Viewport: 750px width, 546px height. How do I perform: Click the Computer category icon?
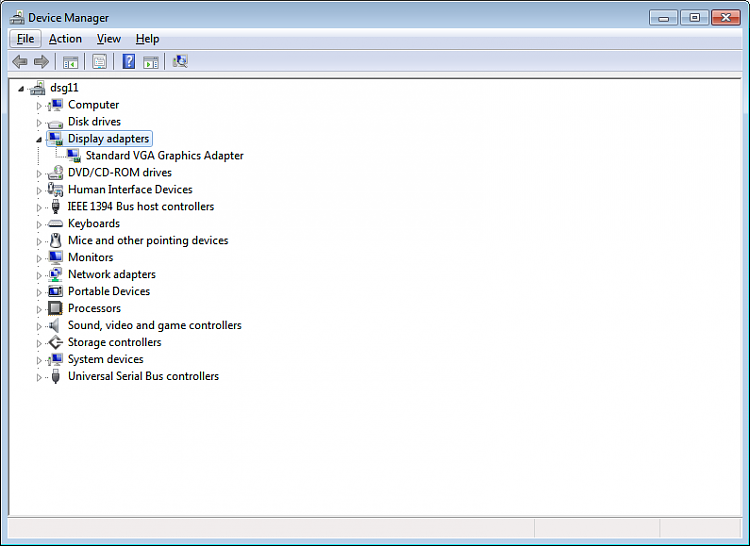pos(55,105)
